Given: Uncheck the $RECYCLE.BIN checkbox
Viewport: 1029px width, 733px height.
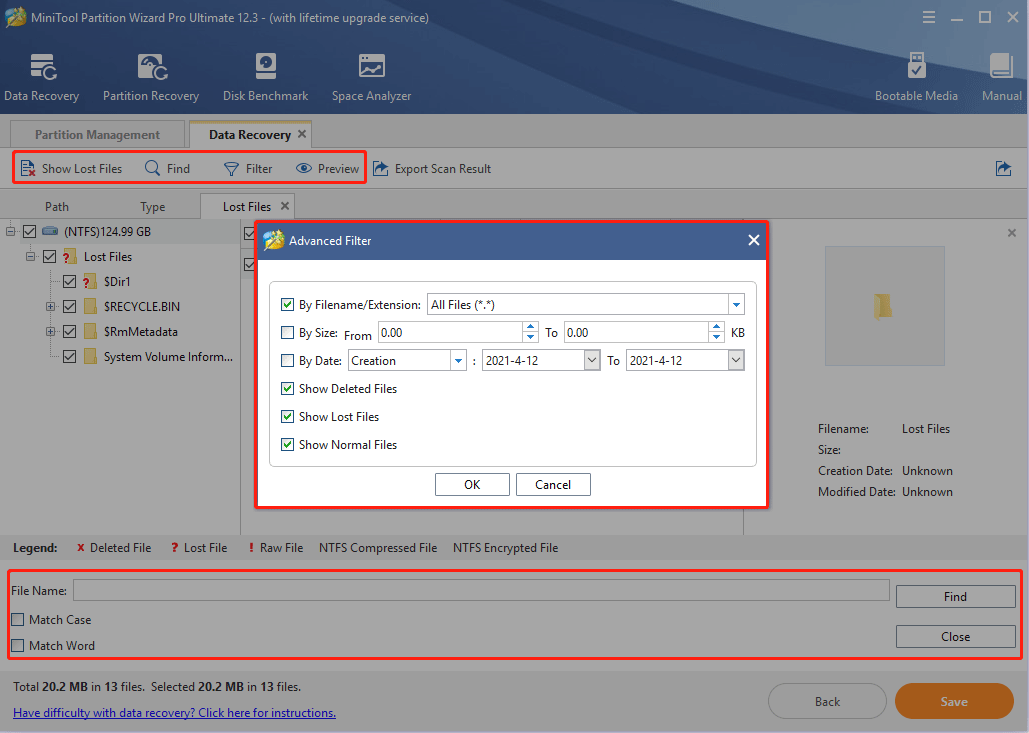Looking at the screenshot, I should point(70,306).
